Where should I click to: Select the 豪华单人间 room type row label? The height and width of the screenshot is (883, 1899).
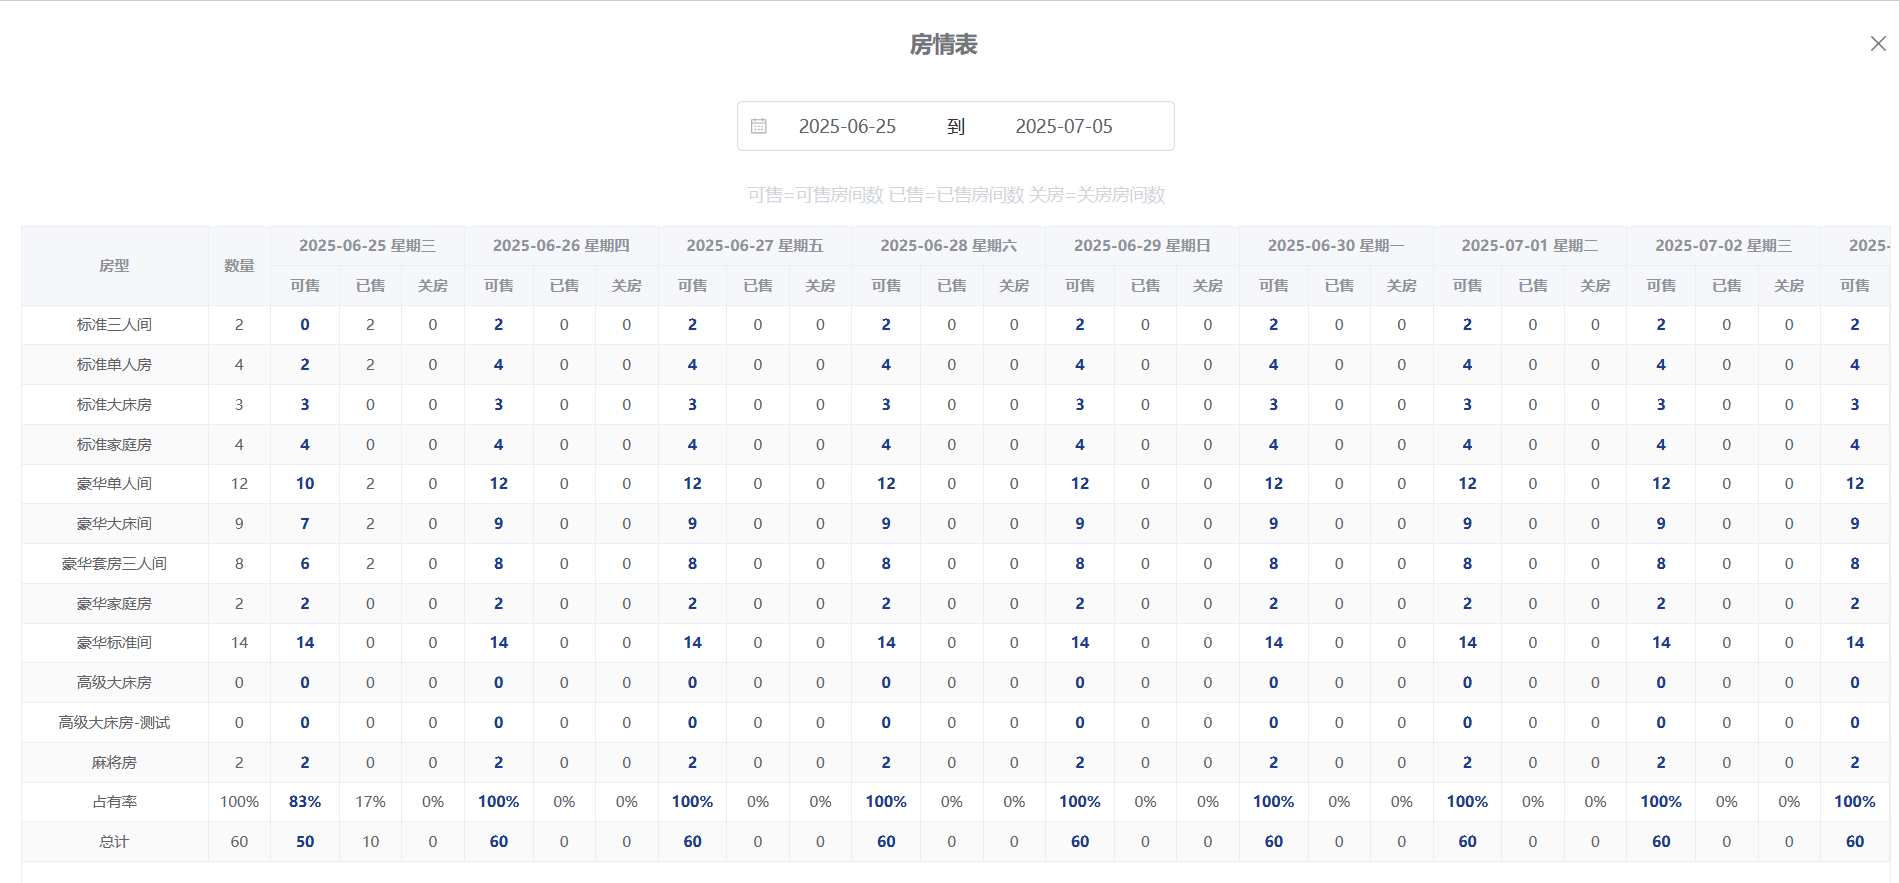point(114,484)
